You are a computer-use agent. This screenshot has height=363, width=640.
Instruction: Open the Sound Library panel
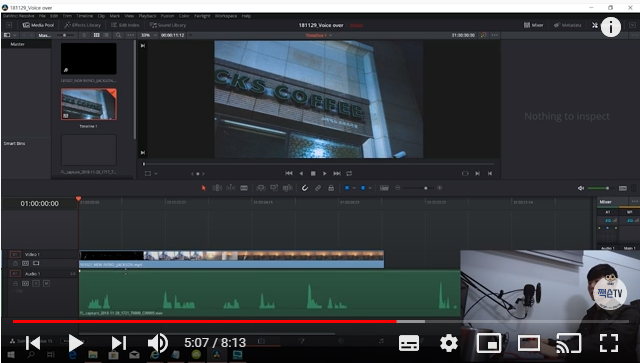click(168, 25)
